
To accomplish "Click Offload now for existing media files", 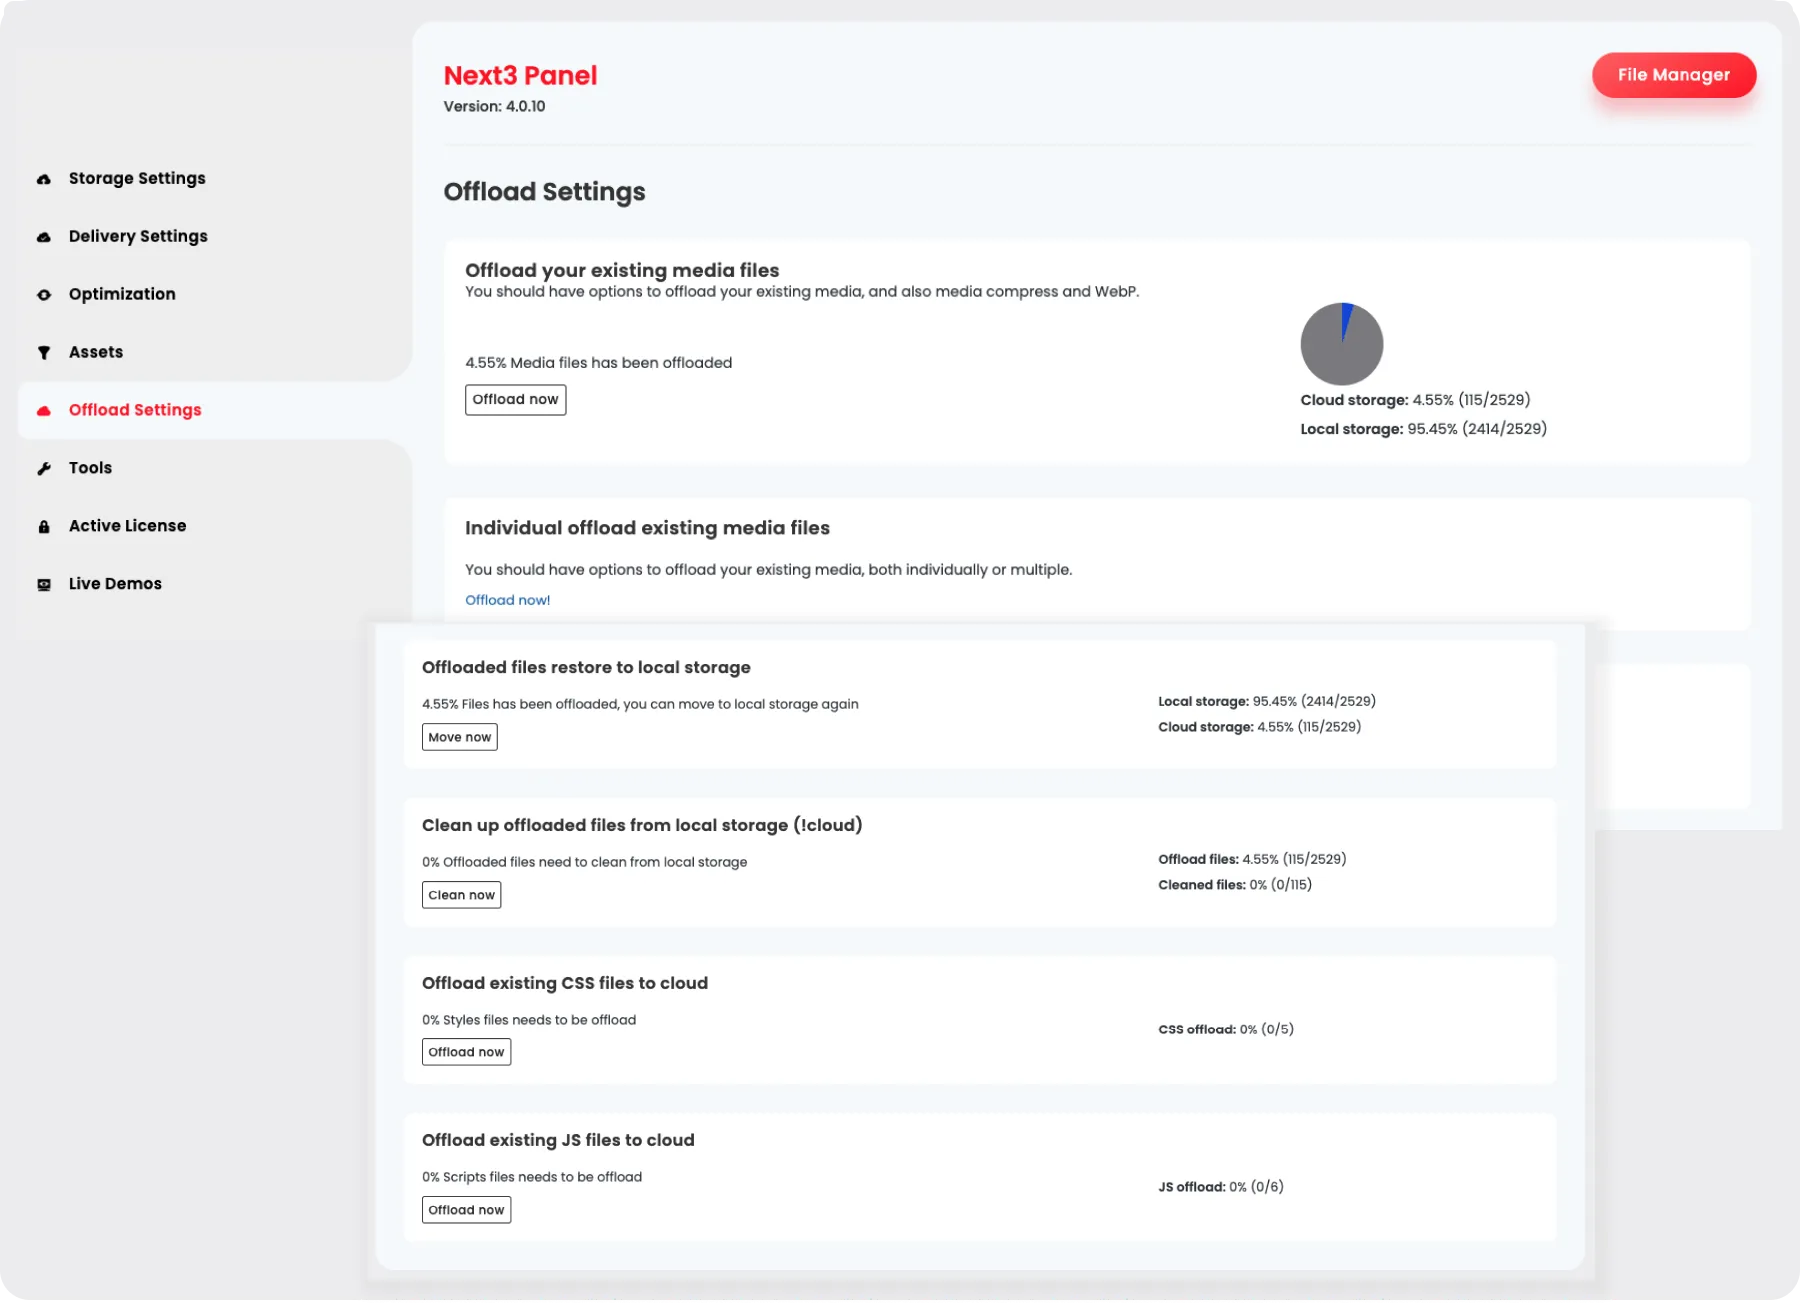I will click(x=515, y=400).
